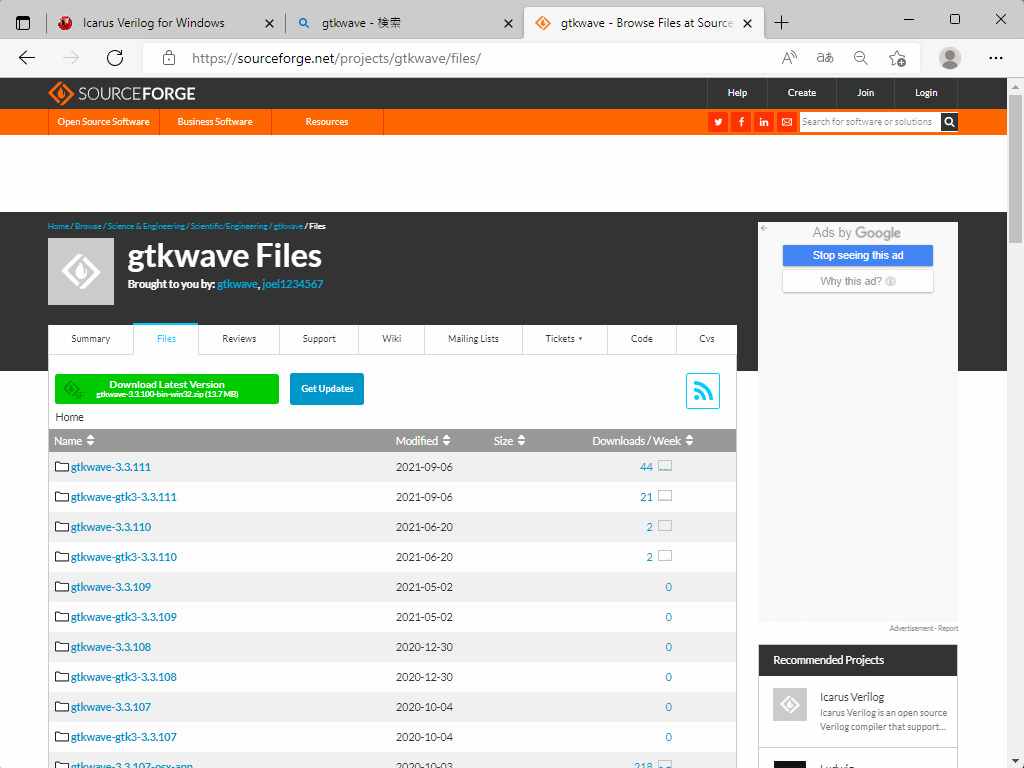Image resolution: width=1024 pixels, height=768 pixels.
Task: Switch to the Mailing Lists tab
Action: tap(473, 339)
